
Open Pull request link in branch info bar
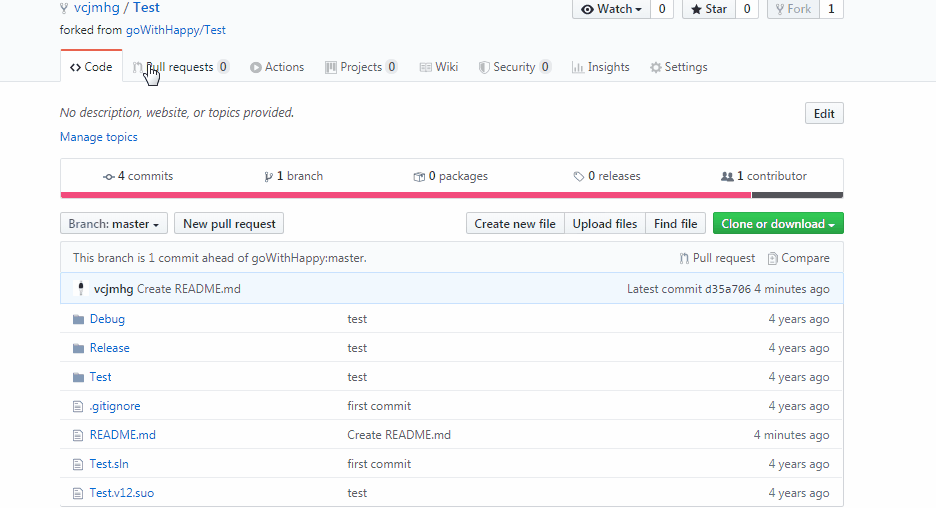[717, 258]
